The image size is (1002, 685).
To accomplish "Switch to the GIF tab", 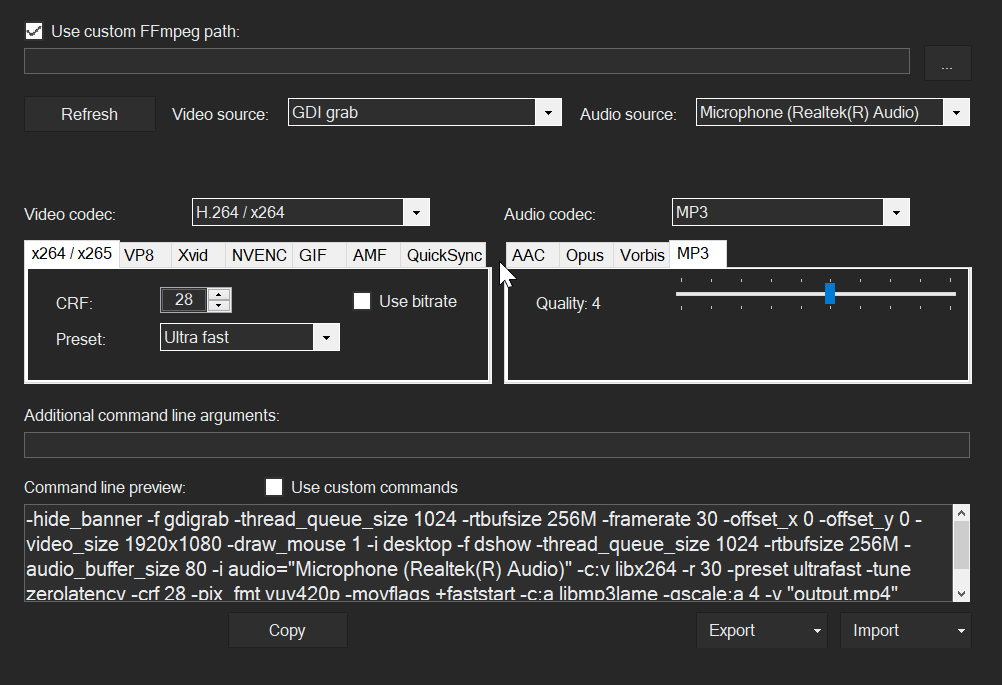I will (316, 255).
